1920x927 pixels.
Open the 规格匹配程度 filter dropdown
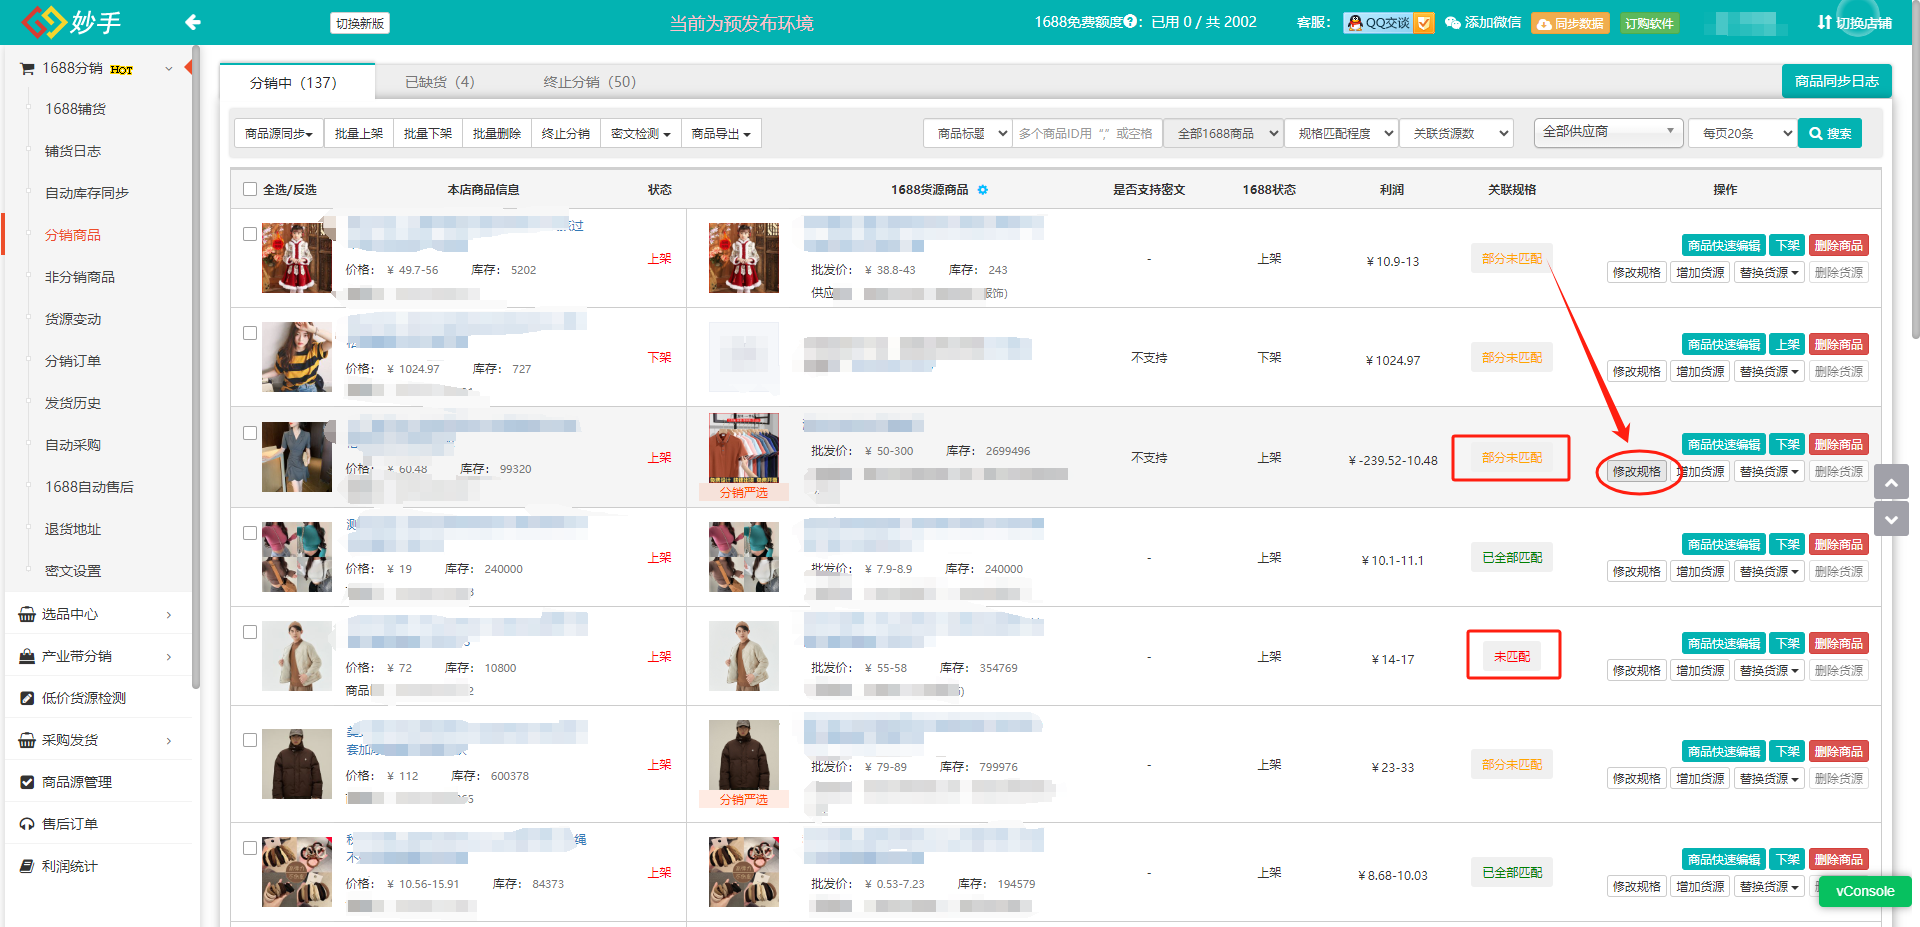pyautogui.click(x=1341, y=133)
